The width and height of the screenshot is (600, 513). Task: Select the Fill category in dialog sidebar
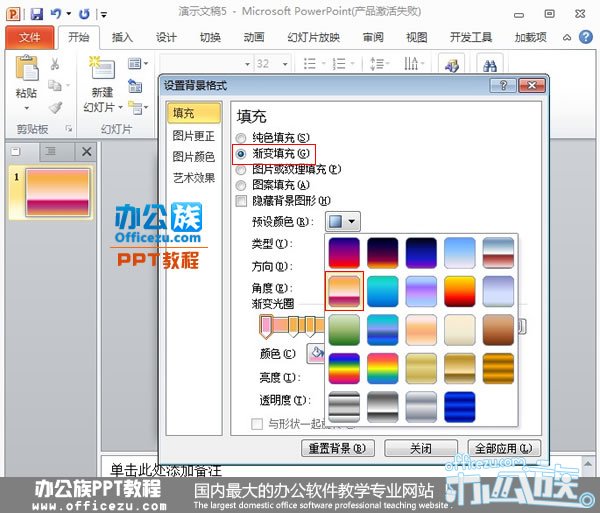point(194,113)
